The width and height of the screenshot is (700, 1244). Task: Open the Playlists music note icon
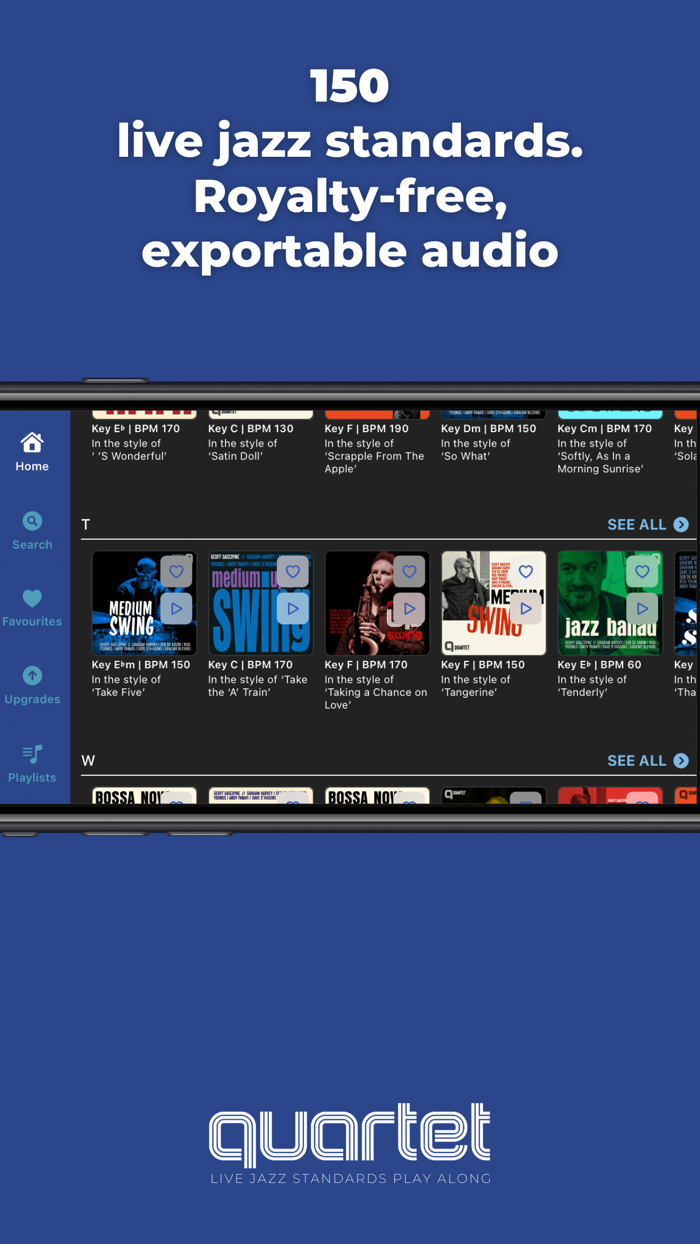point(32,754)
